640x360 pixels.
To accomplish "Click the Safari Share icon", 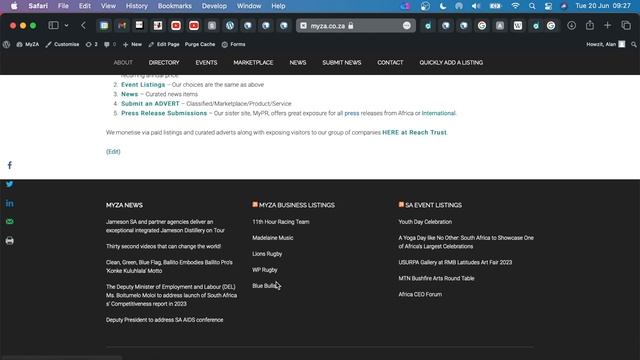I will pyautogui.click(x=590, y=25).
